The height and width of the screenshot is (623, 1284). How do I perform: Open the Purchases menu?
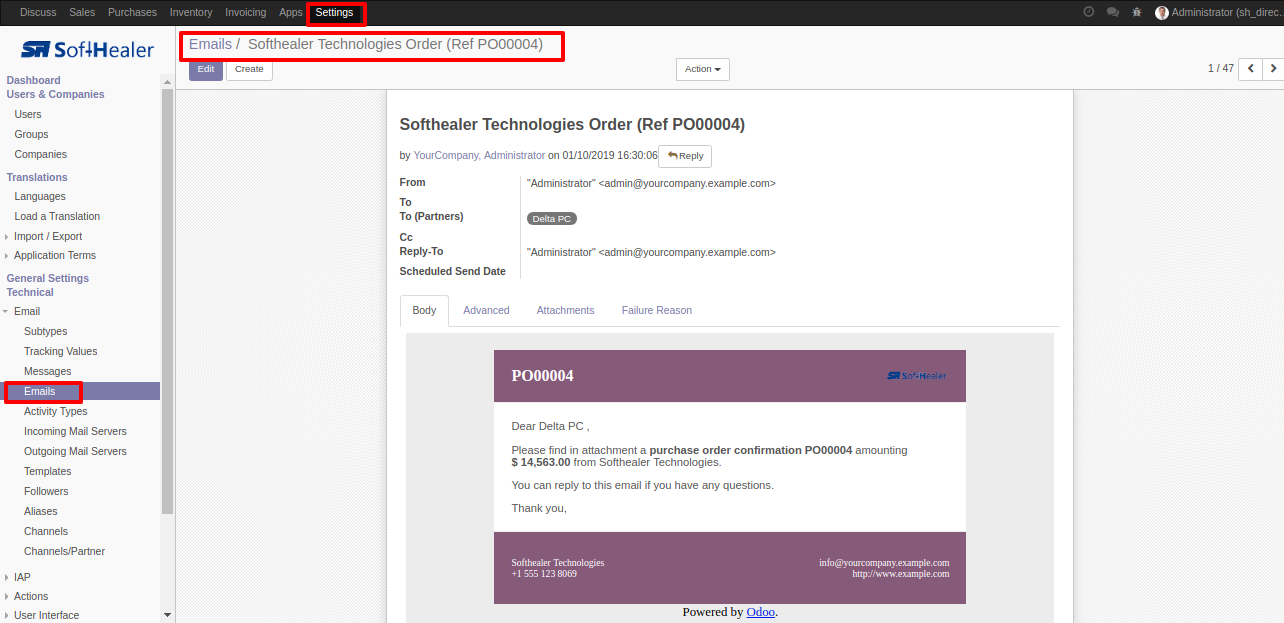(x=132, y=12)
